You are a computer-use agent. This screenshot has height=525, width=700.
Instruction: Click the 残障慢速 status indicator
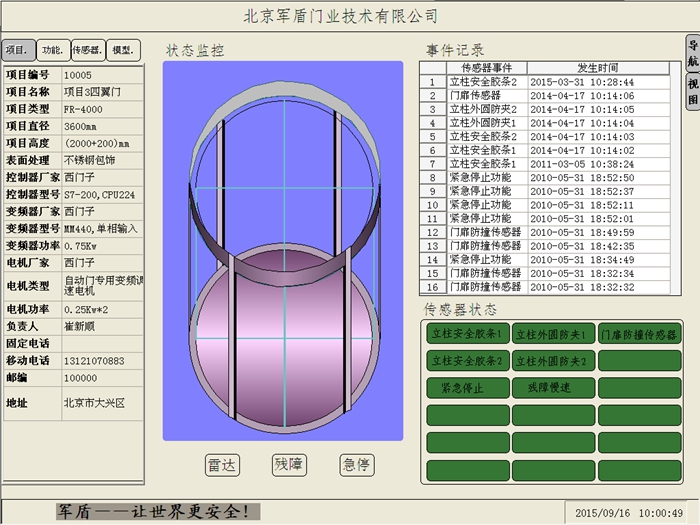coord(553,387)
